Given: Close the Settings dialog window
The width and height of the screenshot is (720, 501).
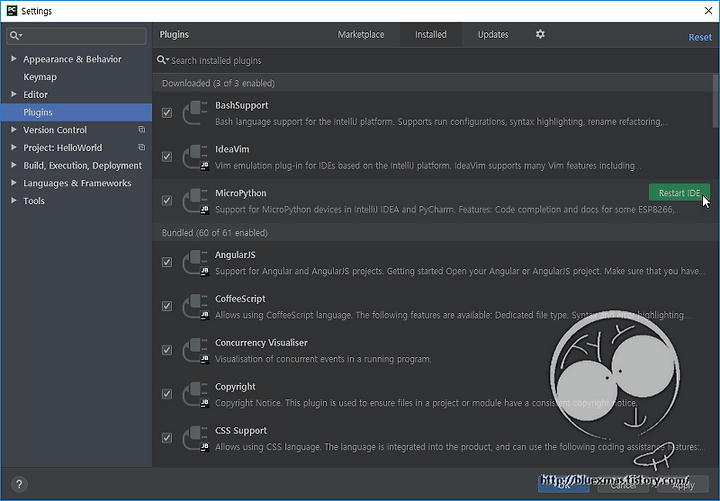Looking at the screenshot, I should 708,11.
